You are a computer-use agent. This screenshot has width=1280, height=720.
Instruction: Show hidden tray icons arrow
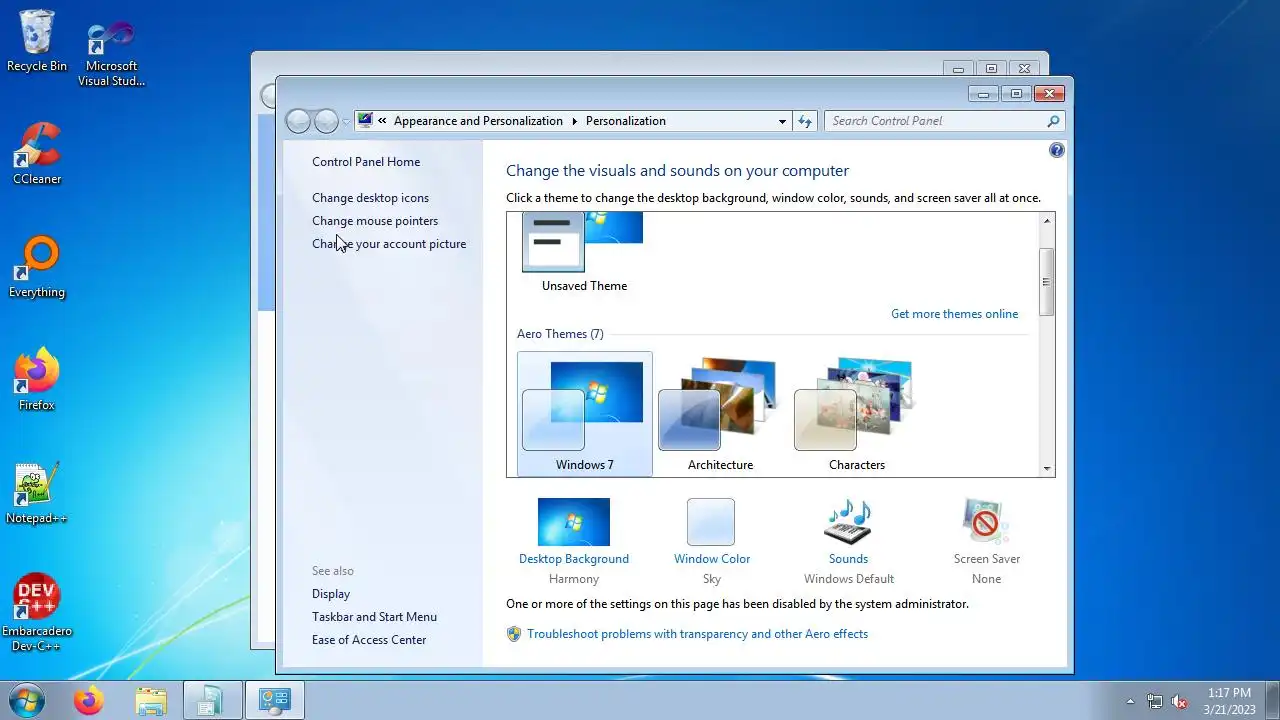point(1131,701)
